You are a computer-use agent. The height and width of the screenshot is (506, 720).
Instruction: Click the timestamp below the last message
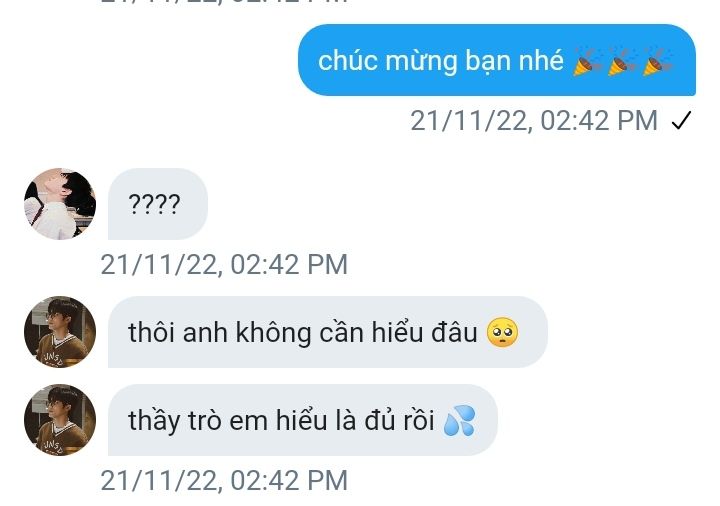(224, 480)
